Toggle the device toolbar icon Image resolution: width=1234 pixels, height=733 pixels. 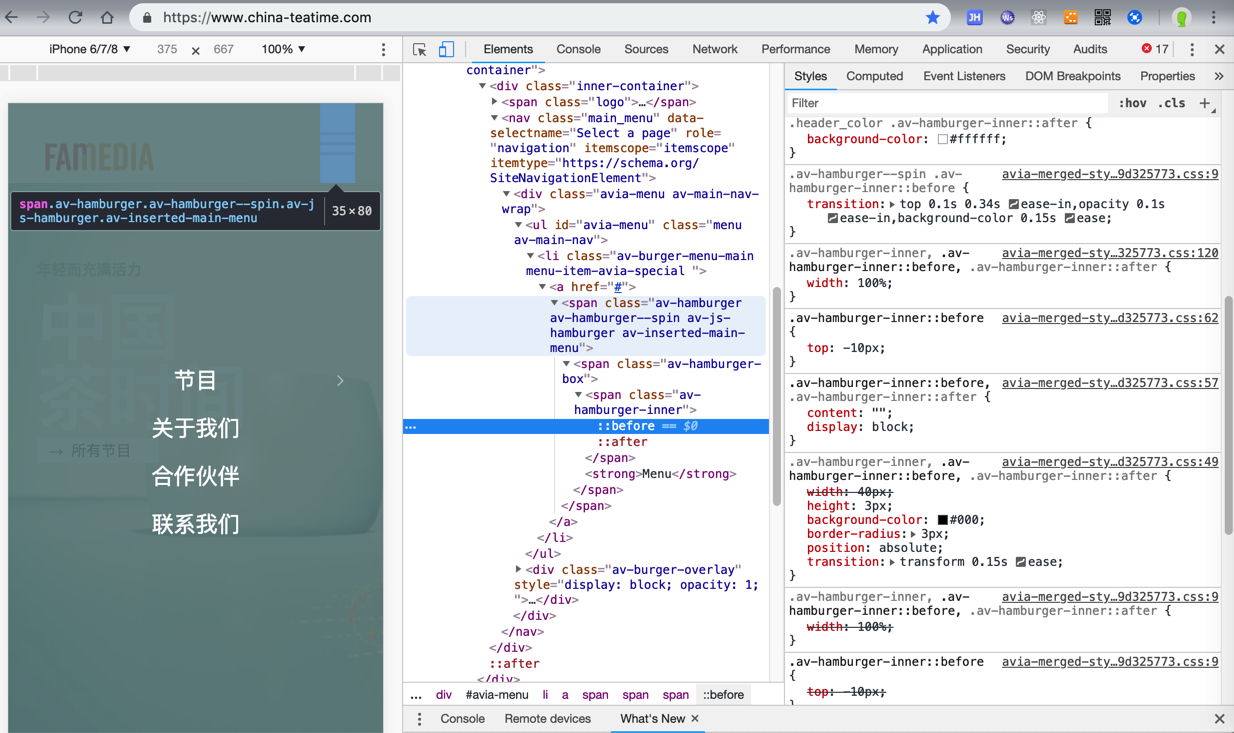point(446,49)
